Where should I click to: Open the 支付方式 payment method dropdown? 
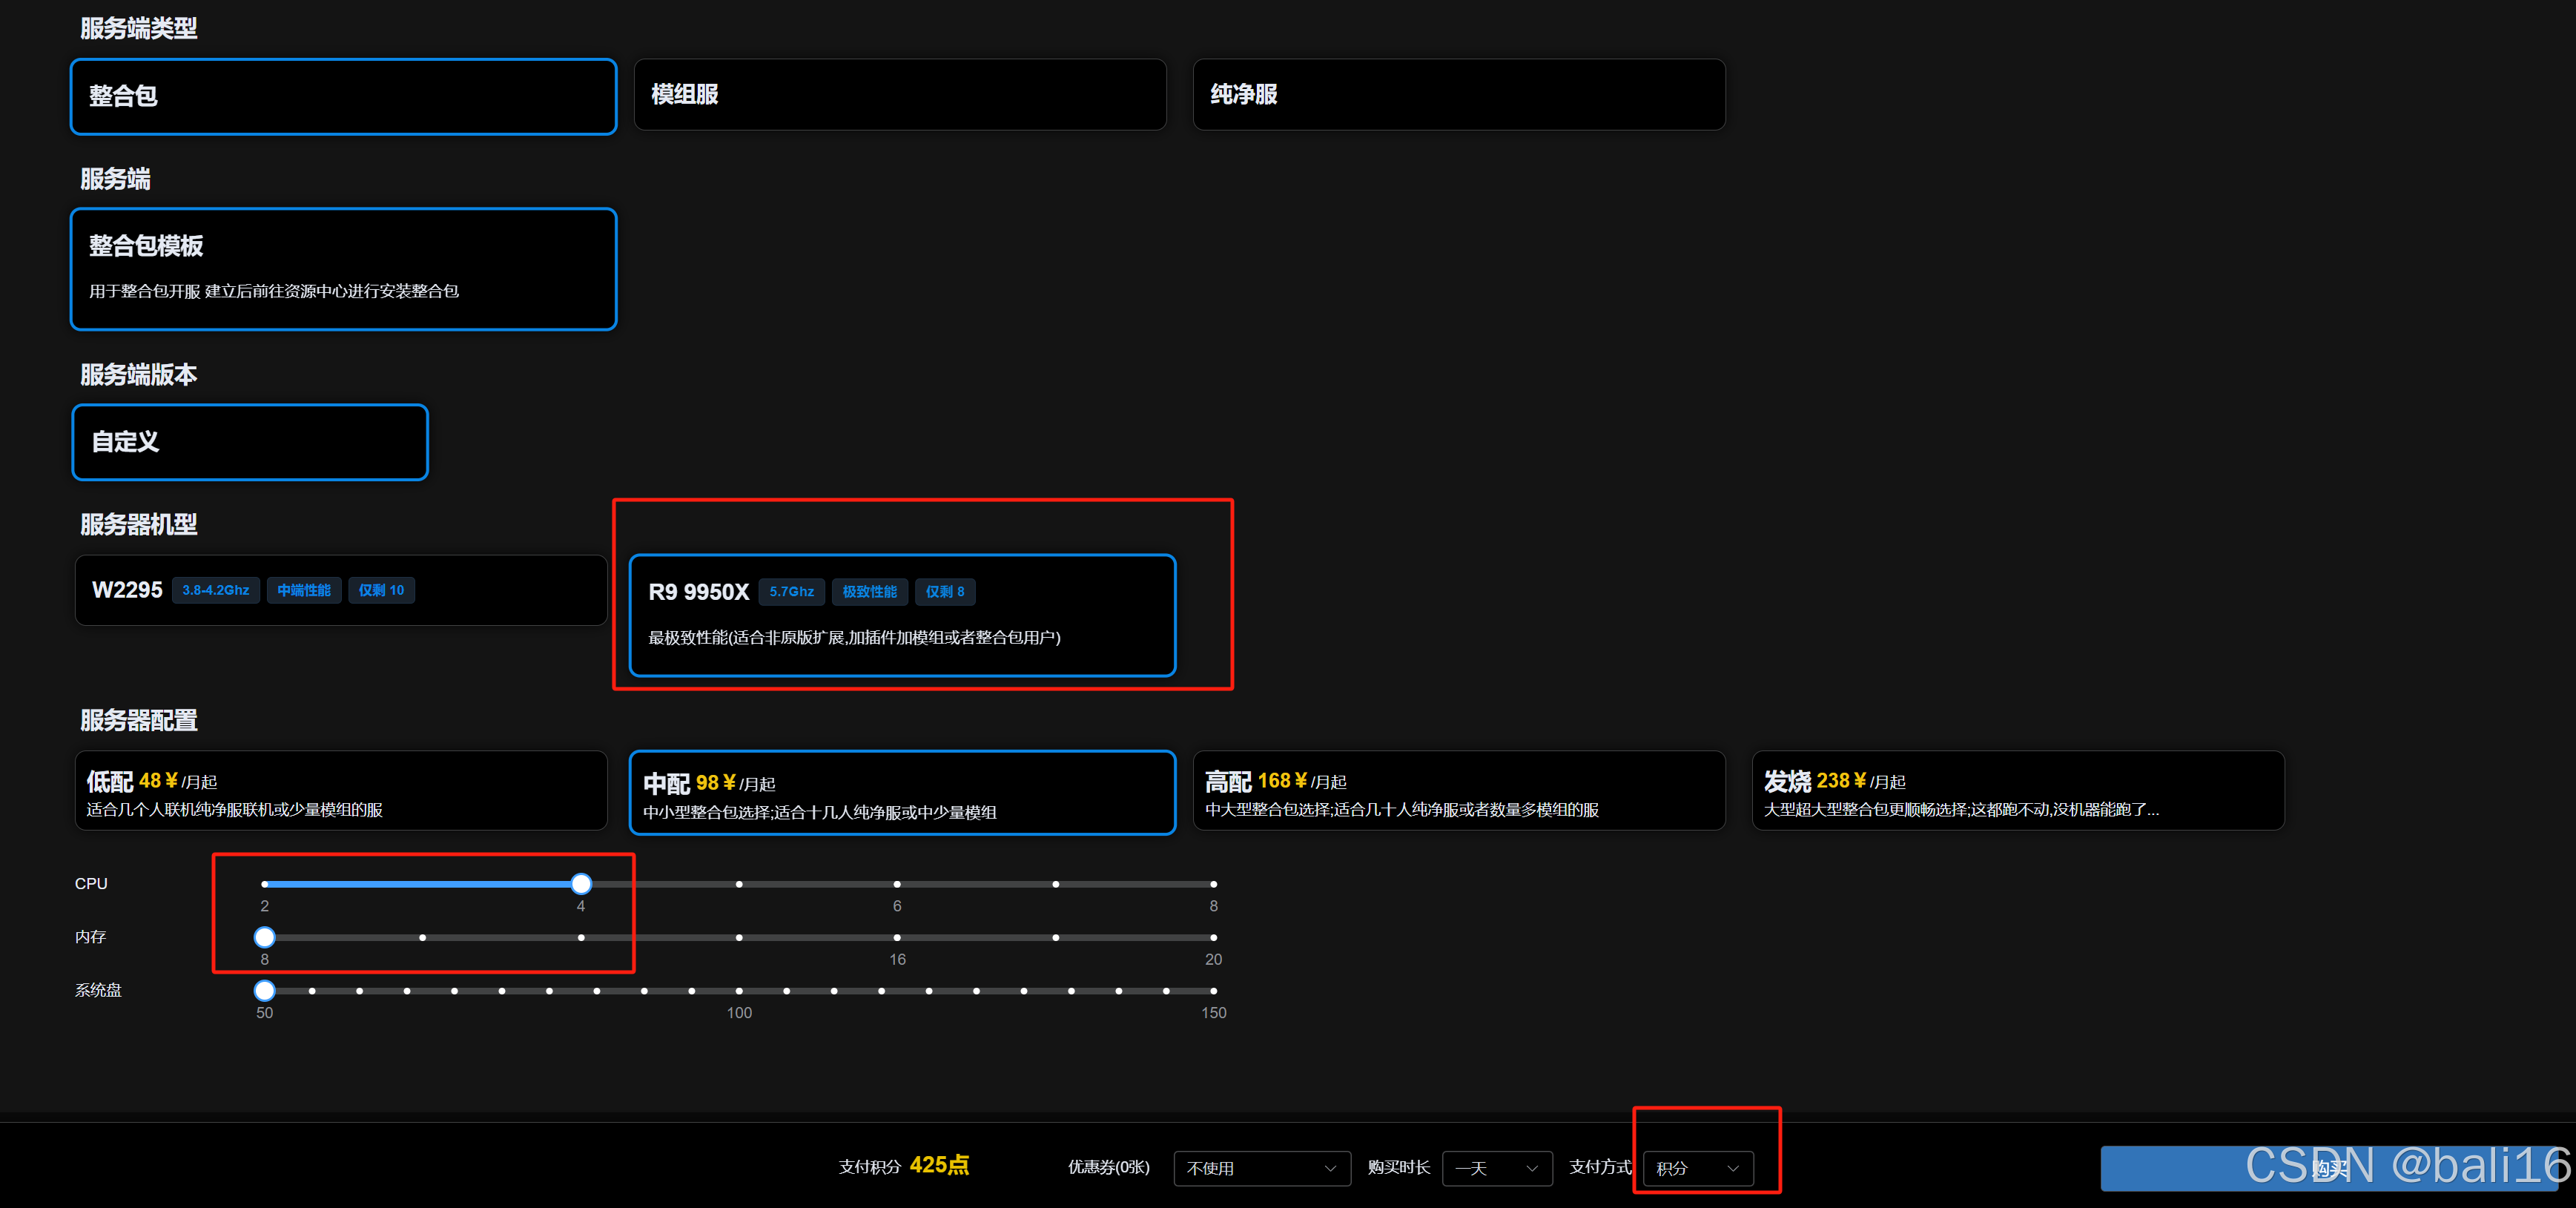click(x=1697, y=1168)
